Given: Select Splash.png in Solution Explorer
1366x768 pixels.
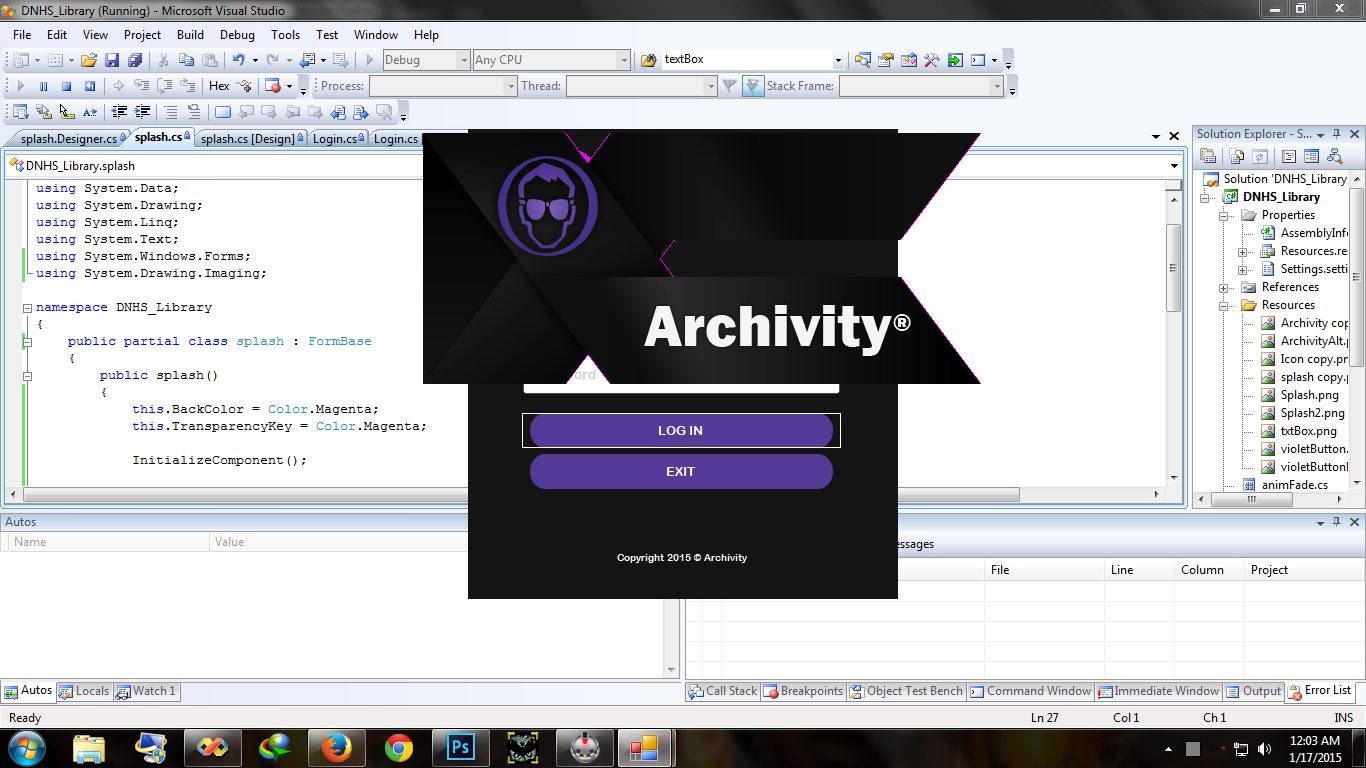Looking at the screenshot, I should [1300, 395].
